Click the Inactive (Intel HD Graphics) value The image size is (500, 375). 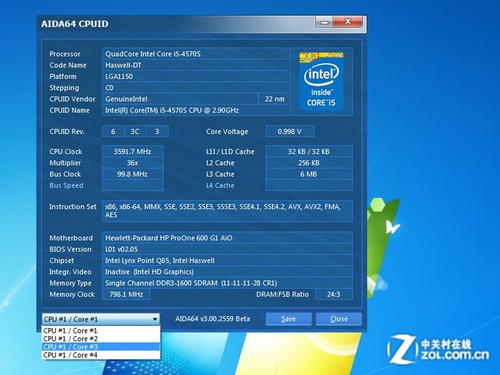coord(227,272)
